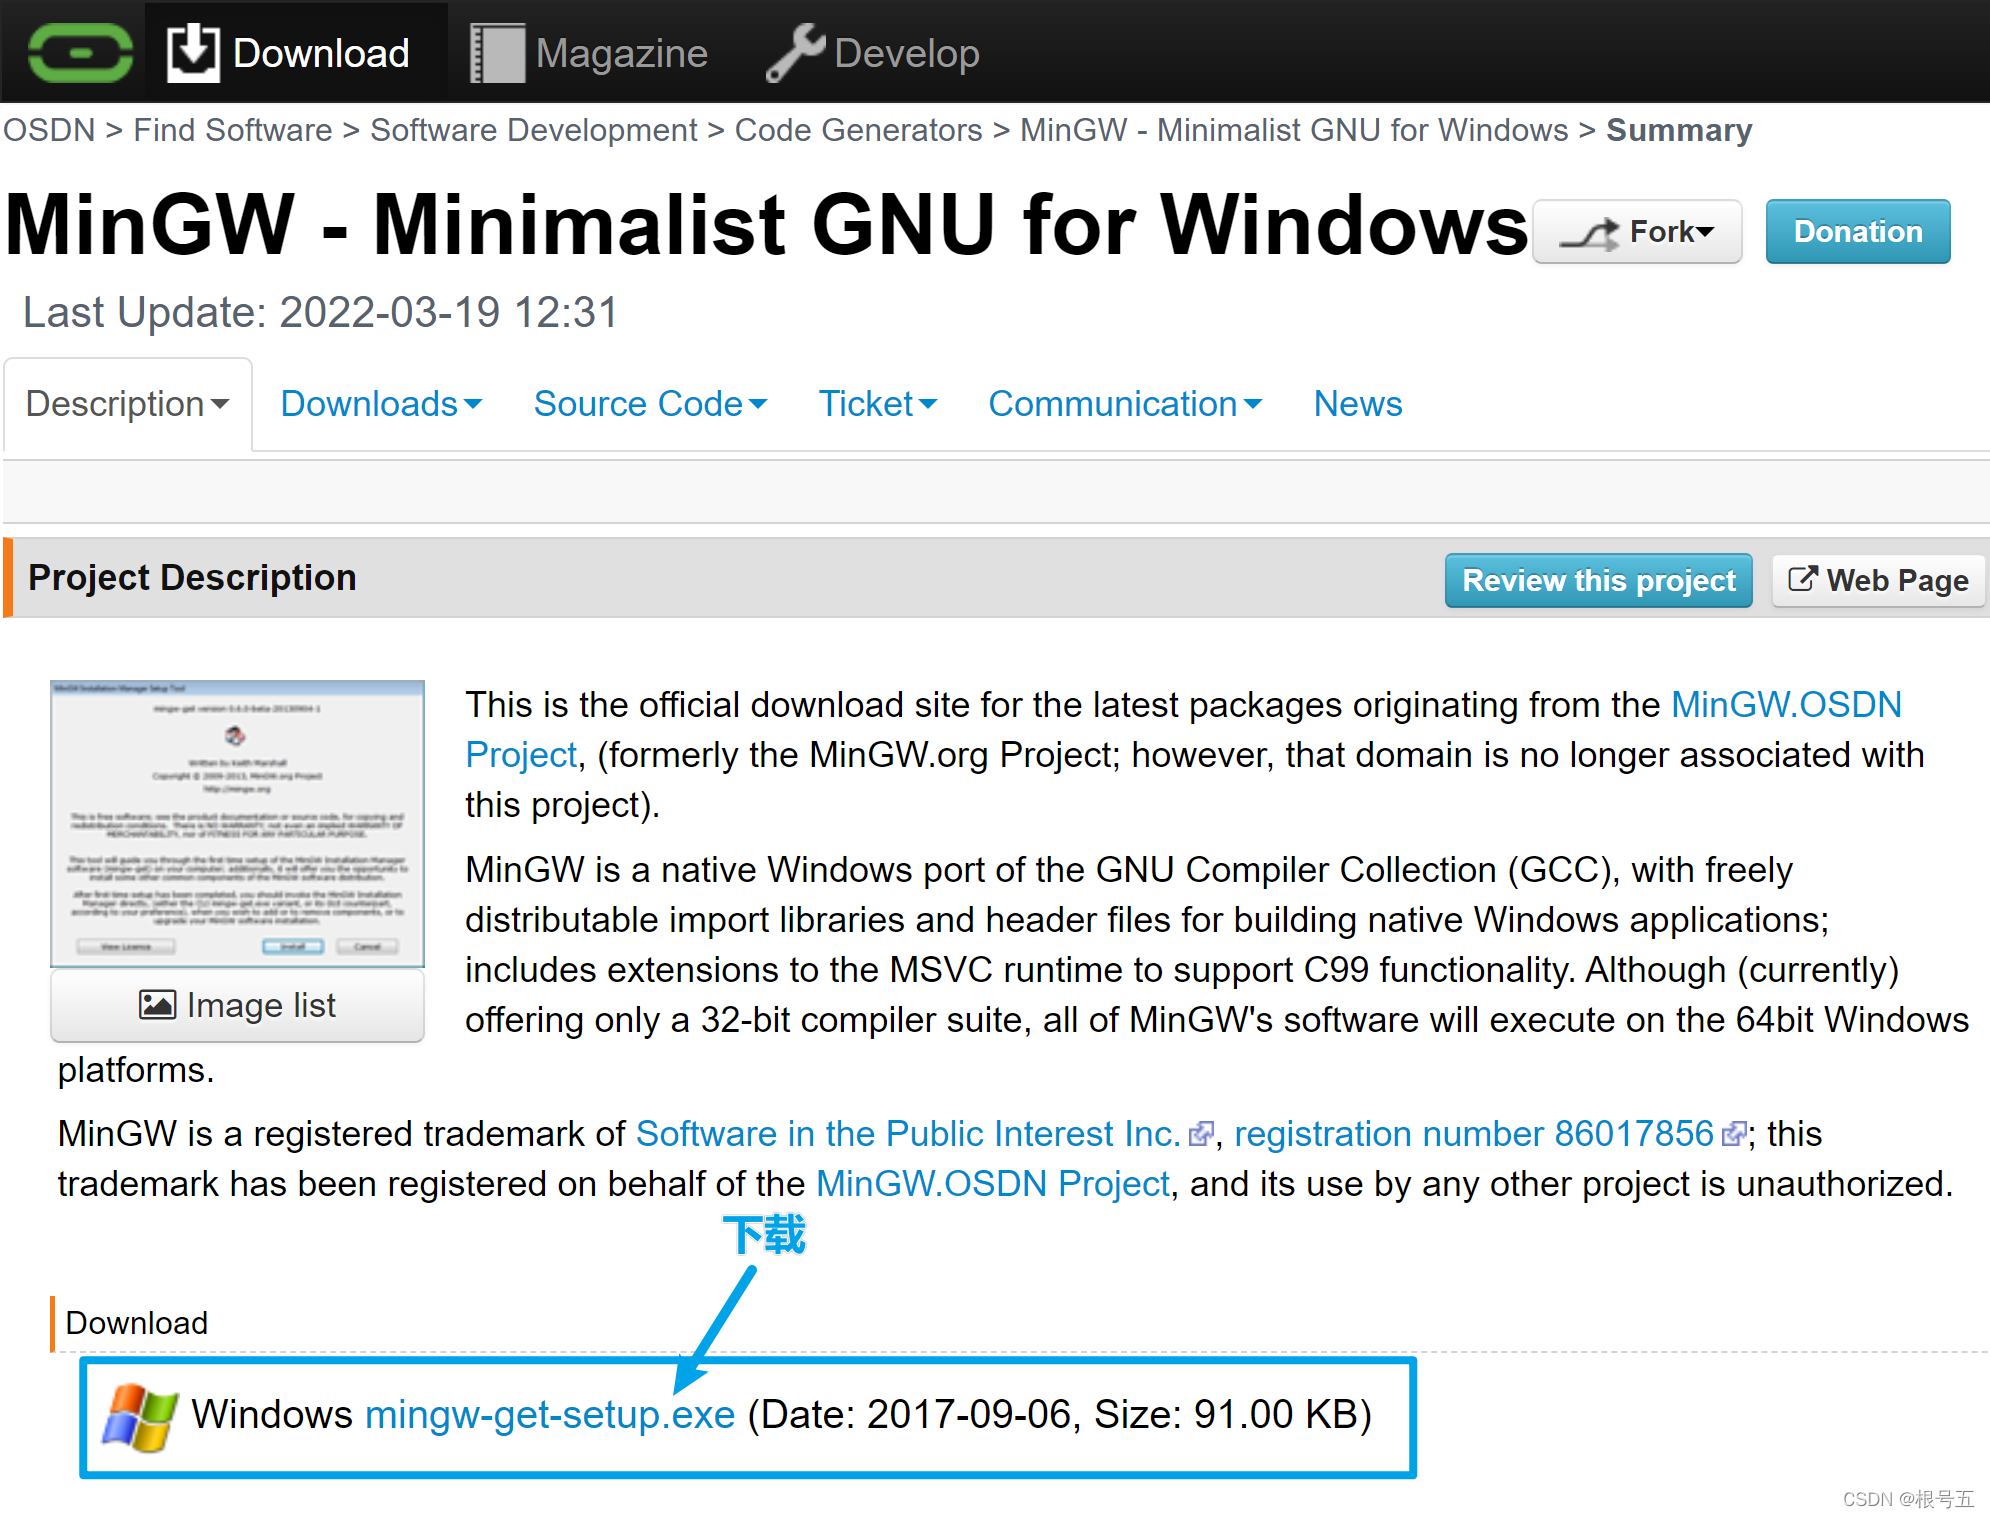Switch to the News tab
This screenshot has height=1518, width=1990.
point(1357,404)
